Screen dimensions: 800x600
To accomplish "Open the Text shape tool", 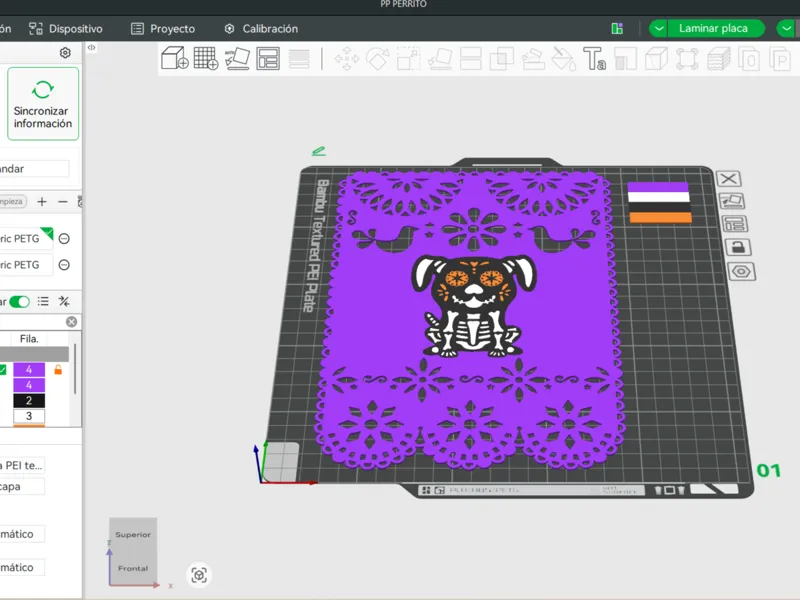I will coord(594,59).
